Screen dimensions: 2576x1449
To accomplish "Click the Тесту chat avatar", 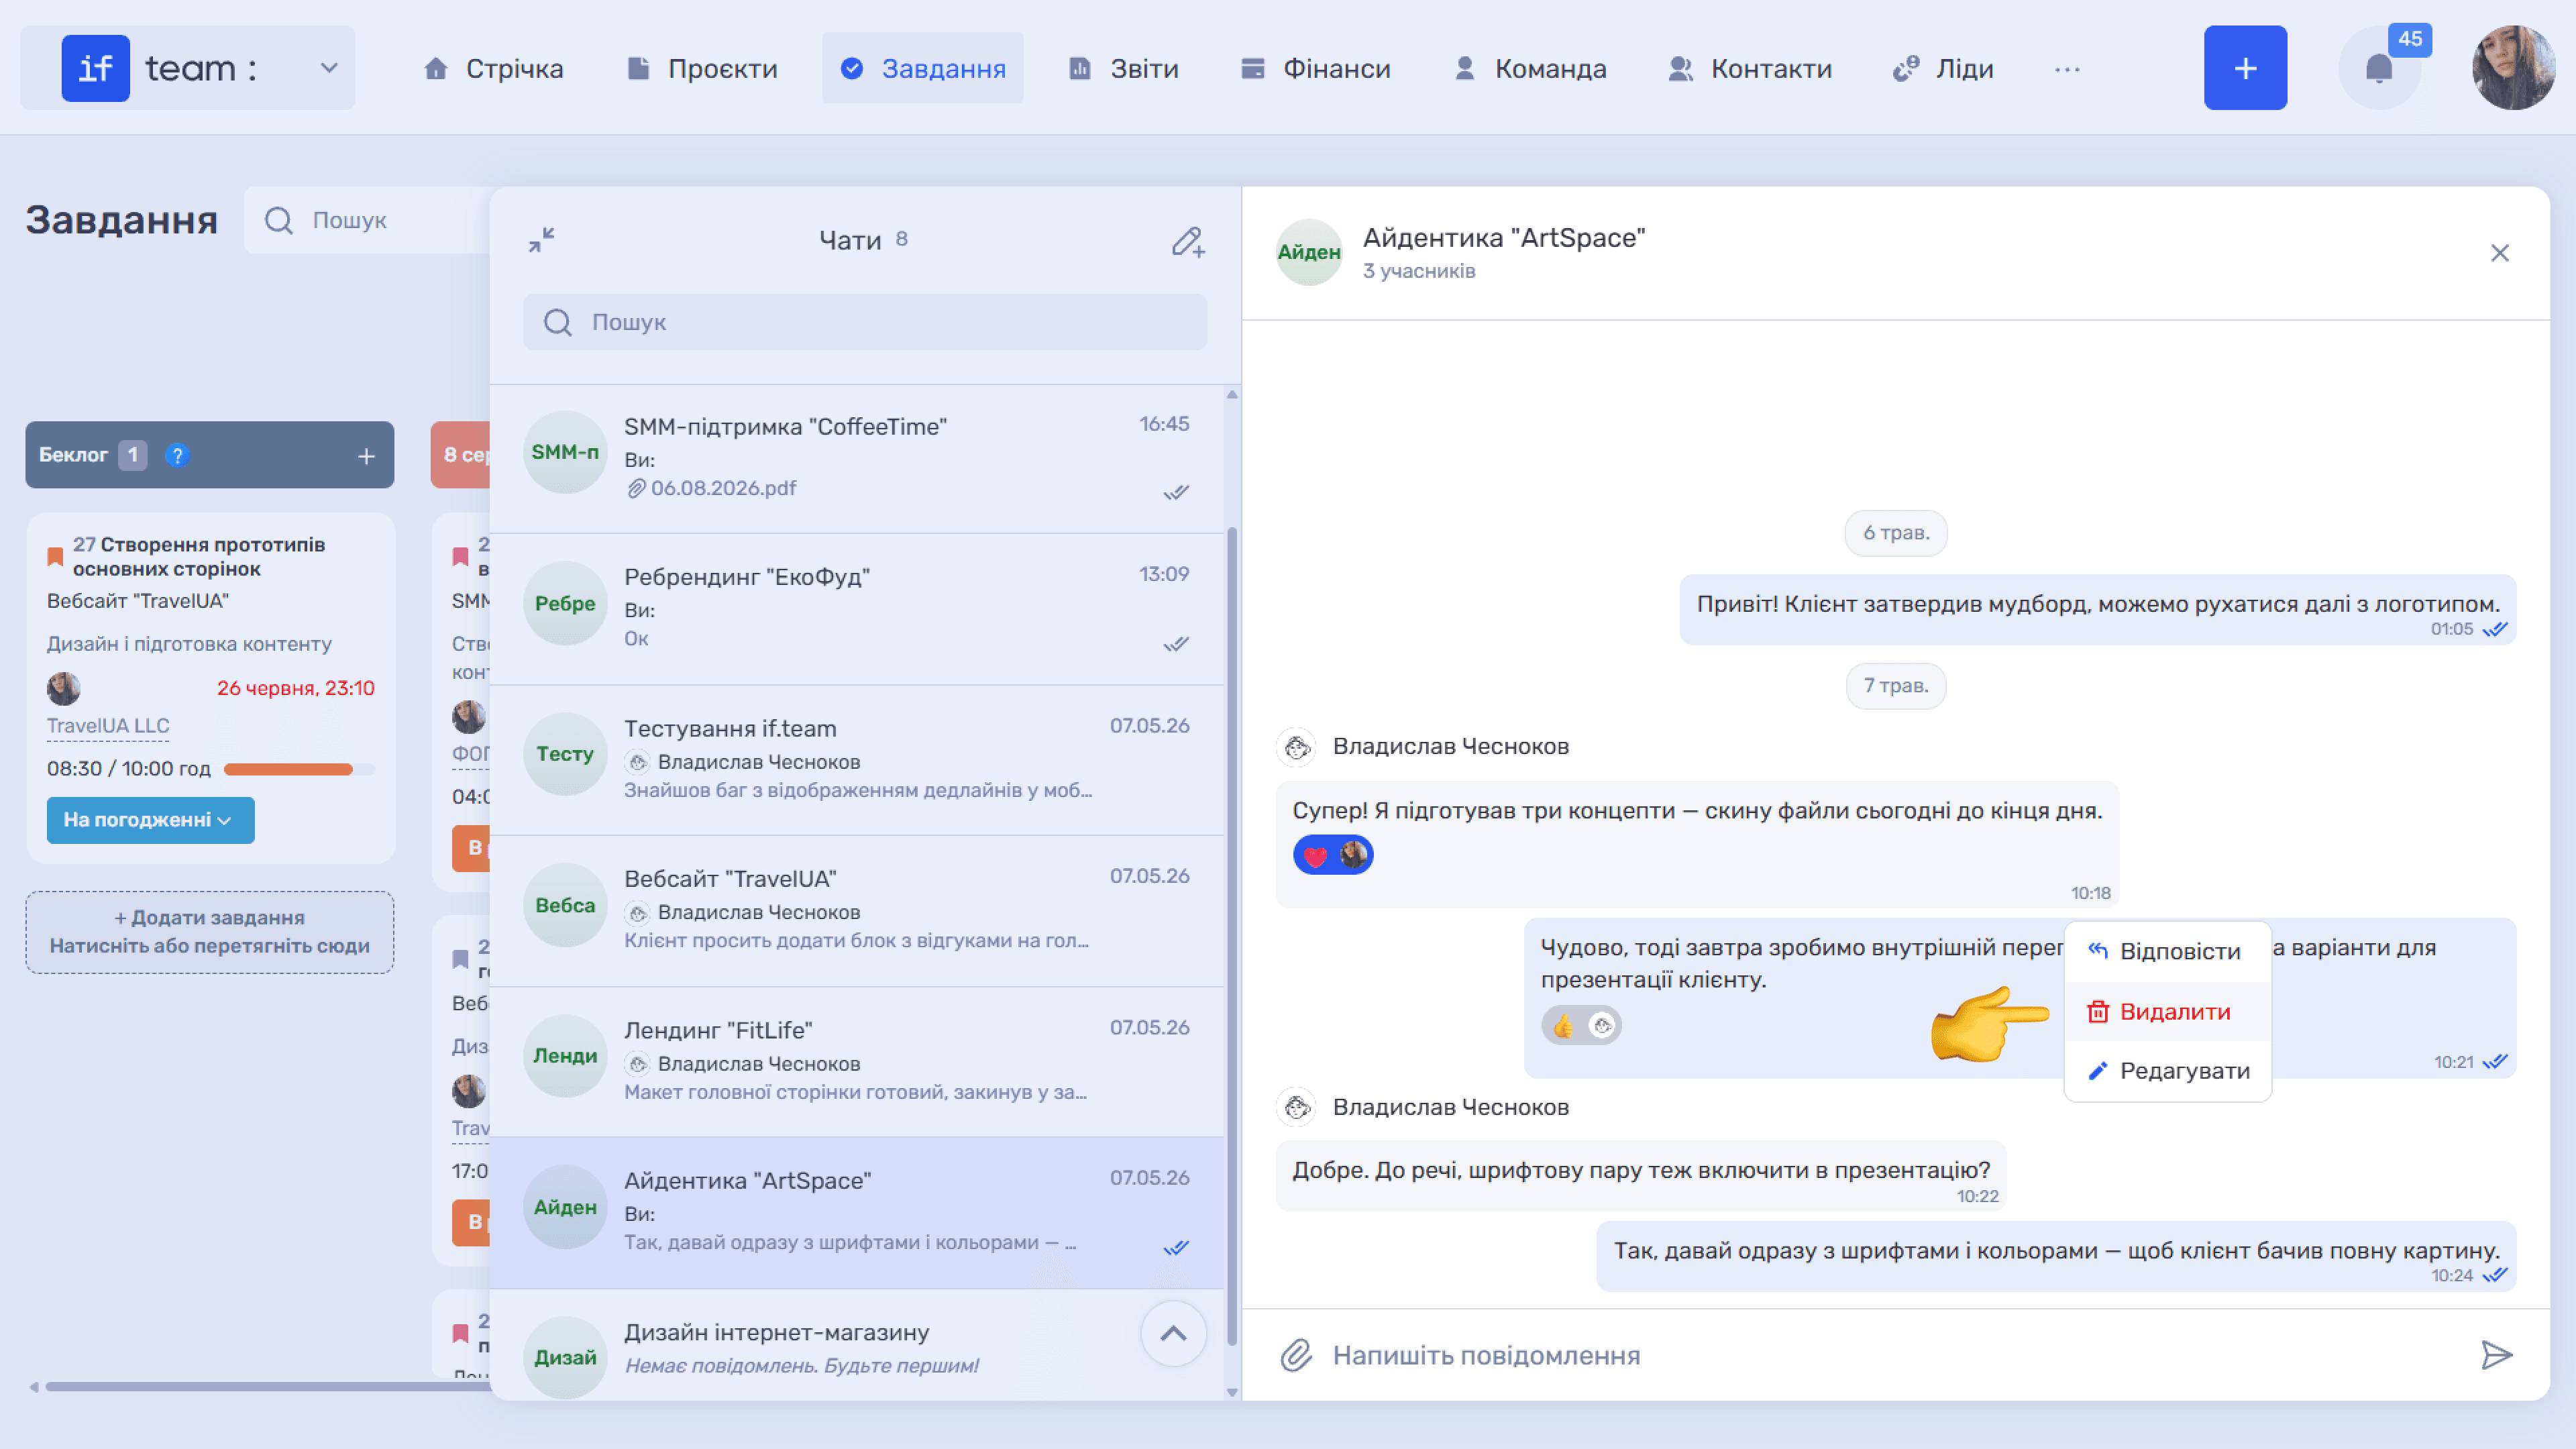I will point(565,754).
